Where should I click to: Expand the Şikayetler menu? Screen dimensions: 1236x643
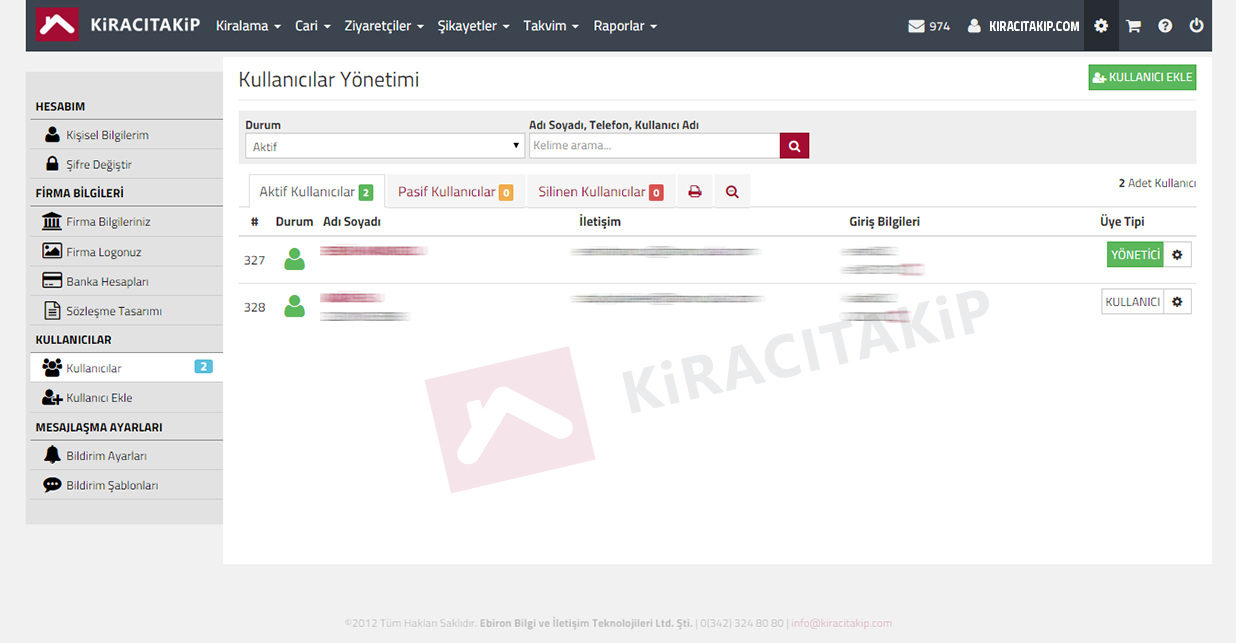point(474,26)
